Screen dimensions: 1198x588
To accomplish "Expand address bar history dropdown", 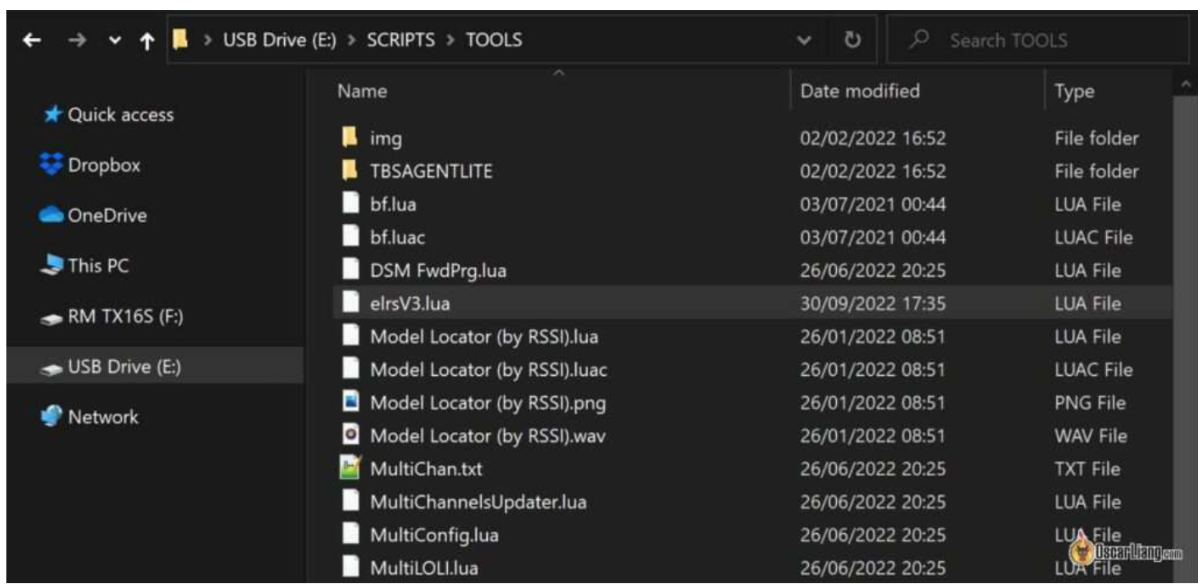I will 804,40.
